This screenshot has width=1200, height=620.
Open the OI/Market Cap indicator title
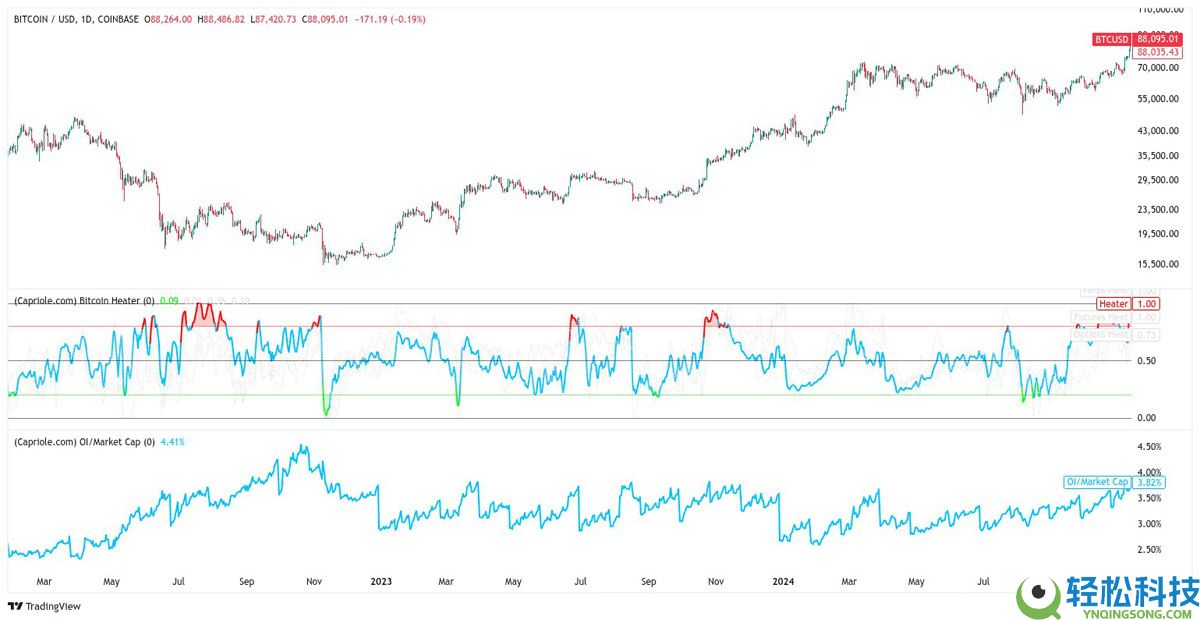tap(78, 441)
